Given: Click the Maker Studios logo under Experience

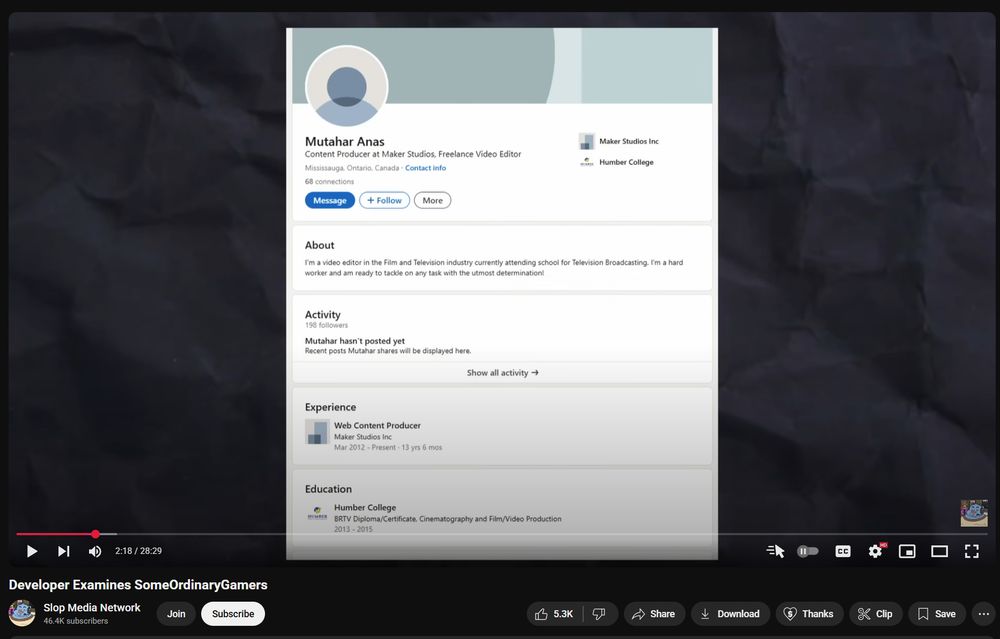Looking at the screenshot, I should pyautogui.click(x=317, y=432).
